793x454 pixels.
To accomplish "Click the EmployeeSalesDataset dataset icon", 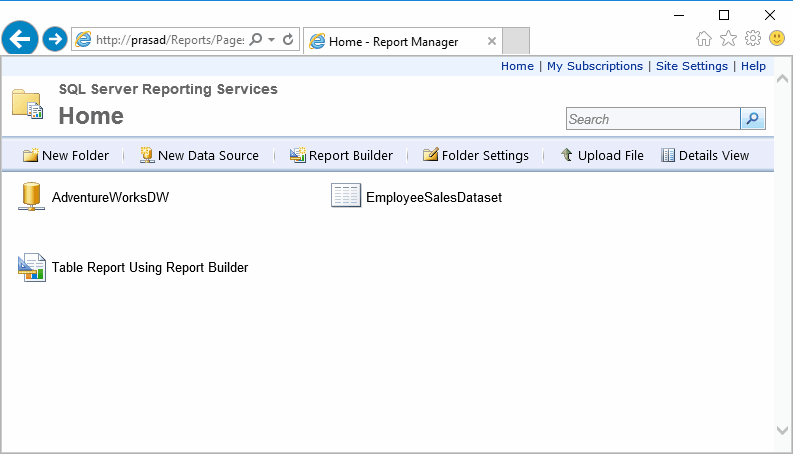I will 345,196.
